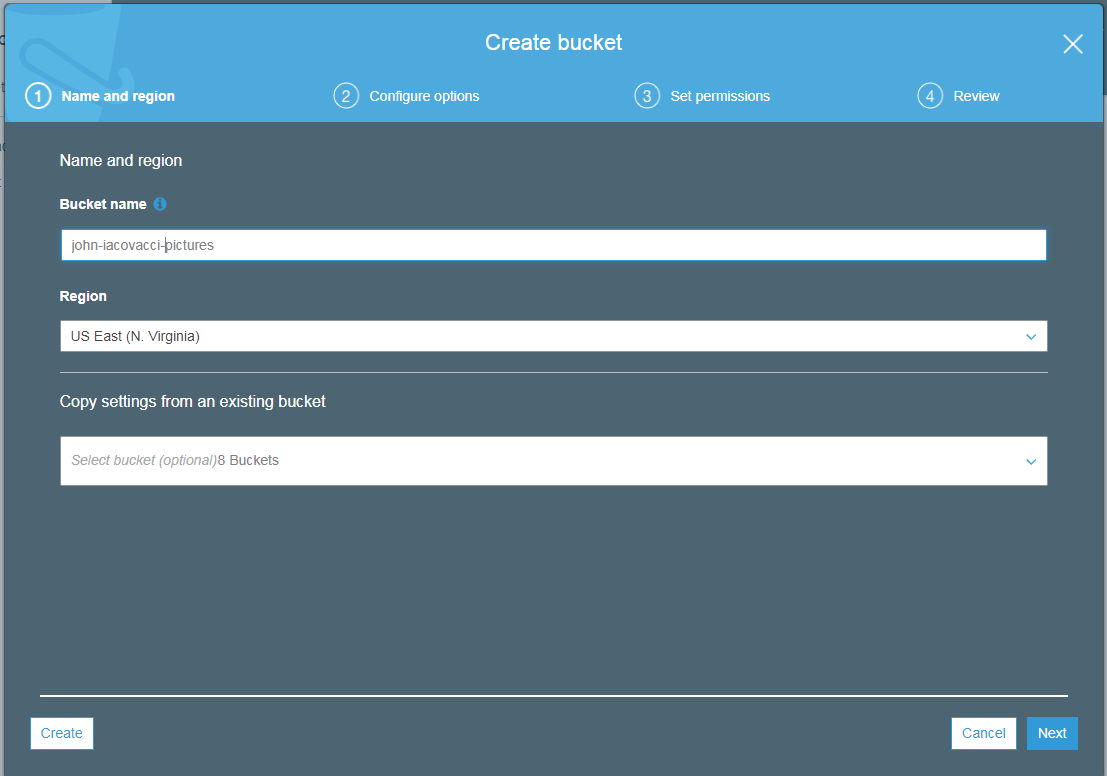Click the Region dropdown chevron arrow

click(1031, 337)
